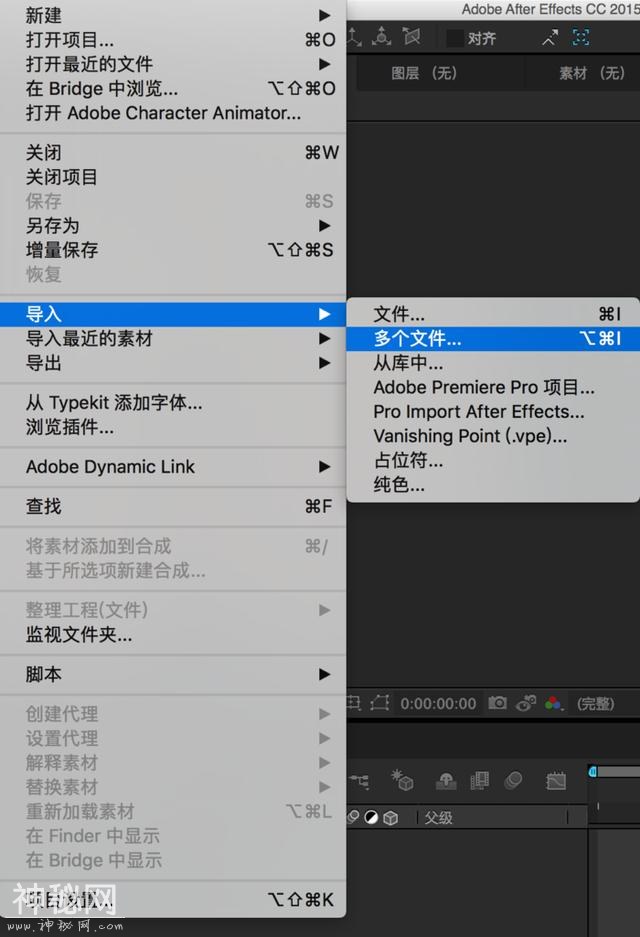
Task: Choose 打开项目... from the file menu
Action: 173,40
